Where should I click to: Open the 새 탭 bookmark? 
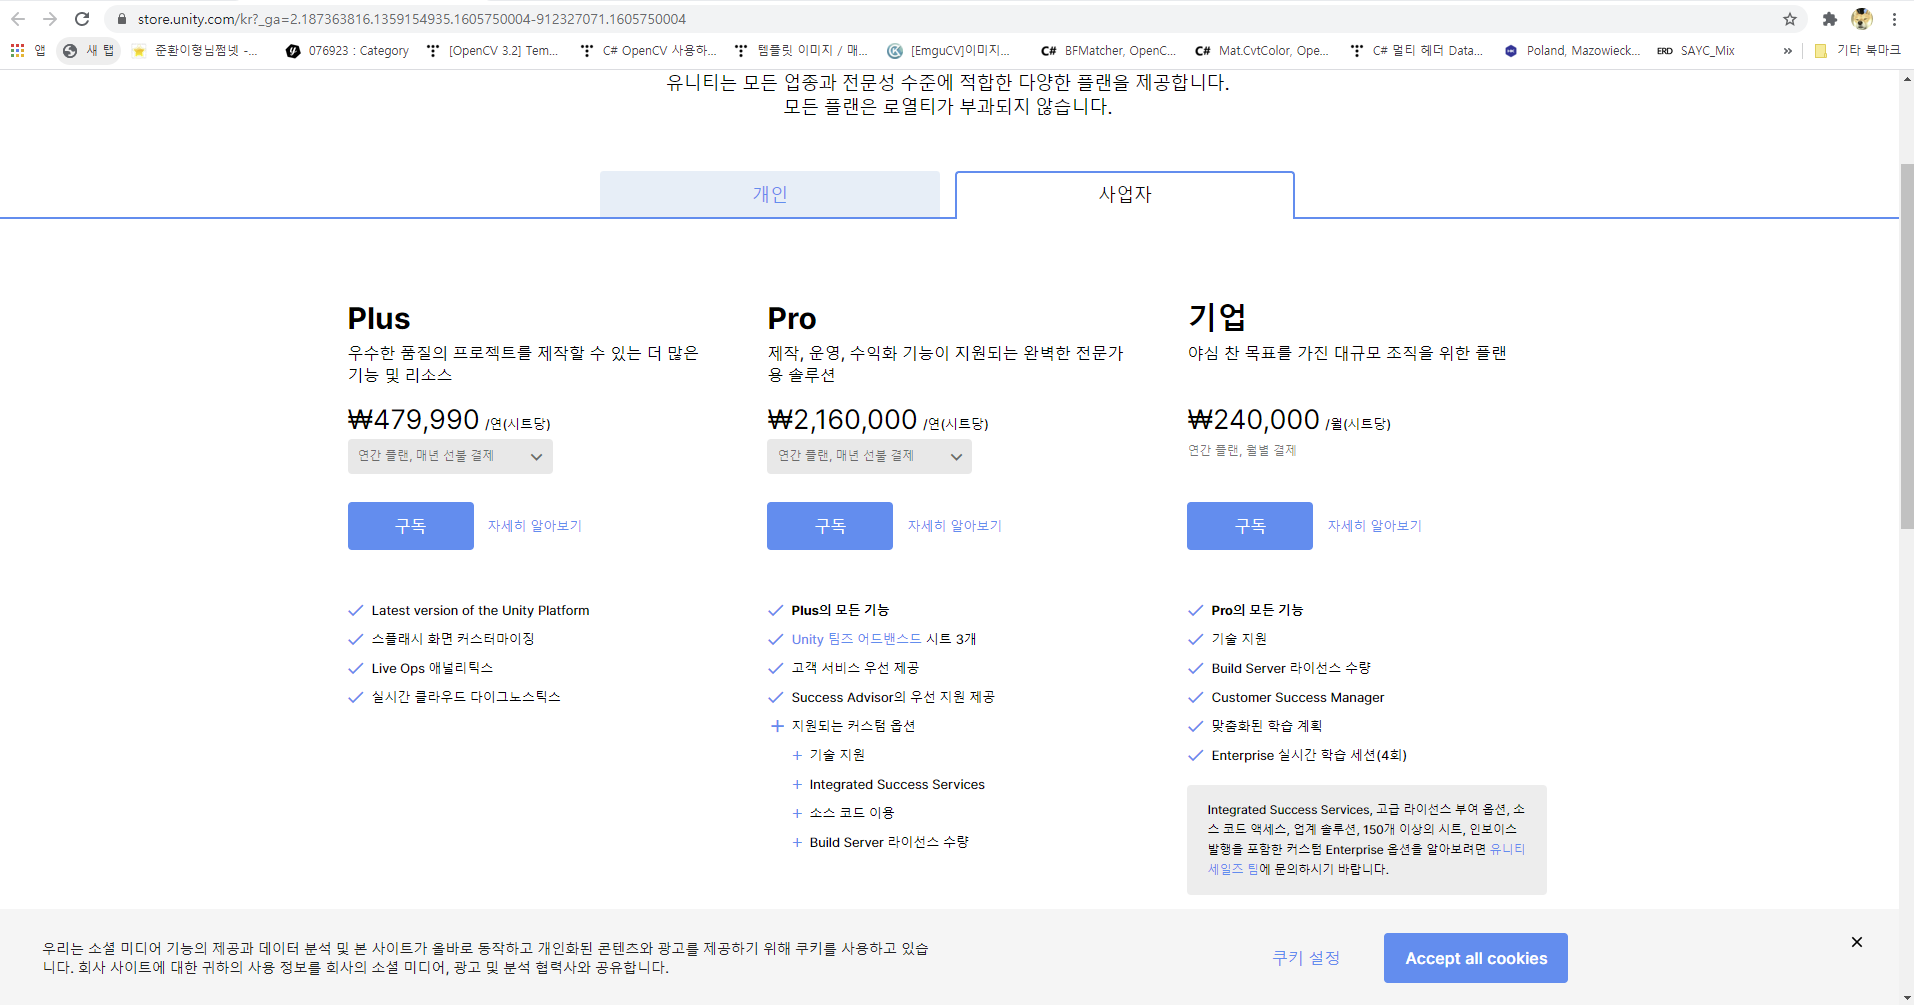point(89,50)
